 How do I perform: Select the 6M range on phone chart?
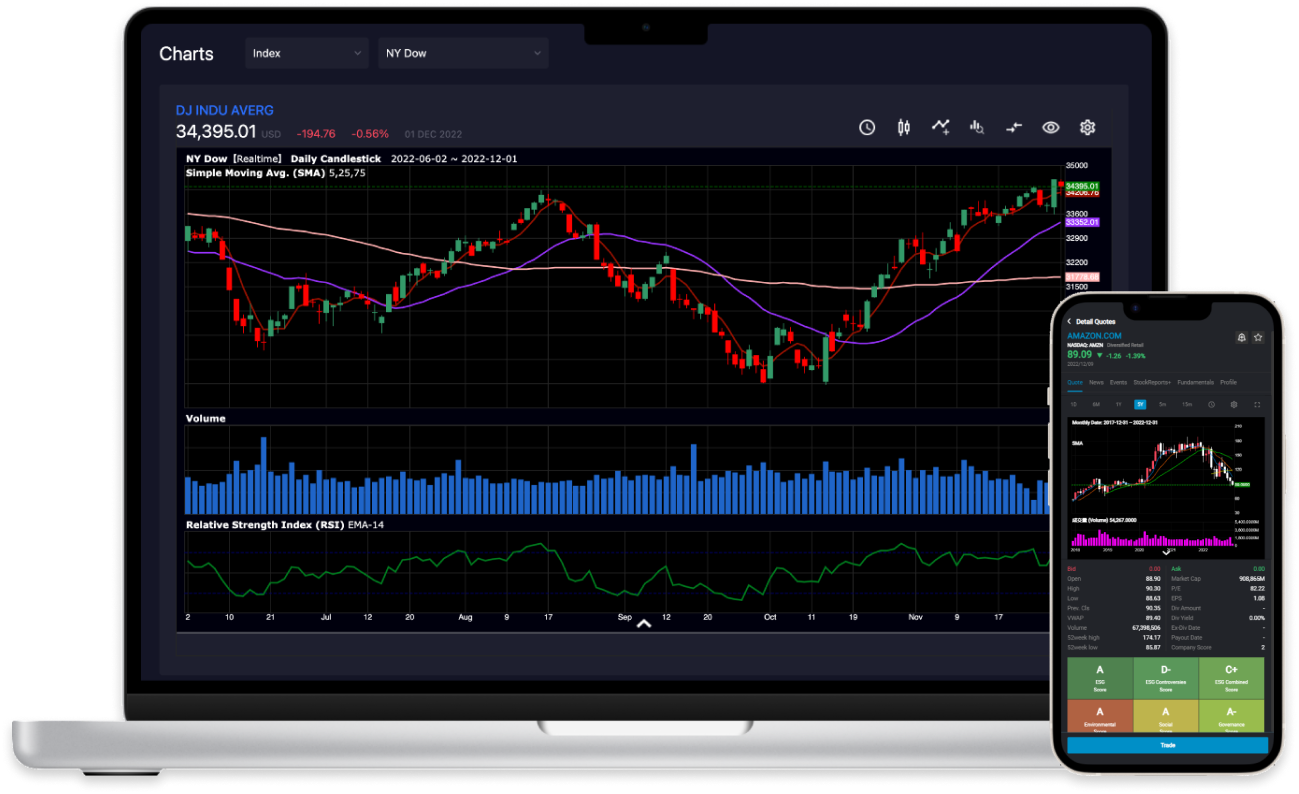click(1096, 404)
